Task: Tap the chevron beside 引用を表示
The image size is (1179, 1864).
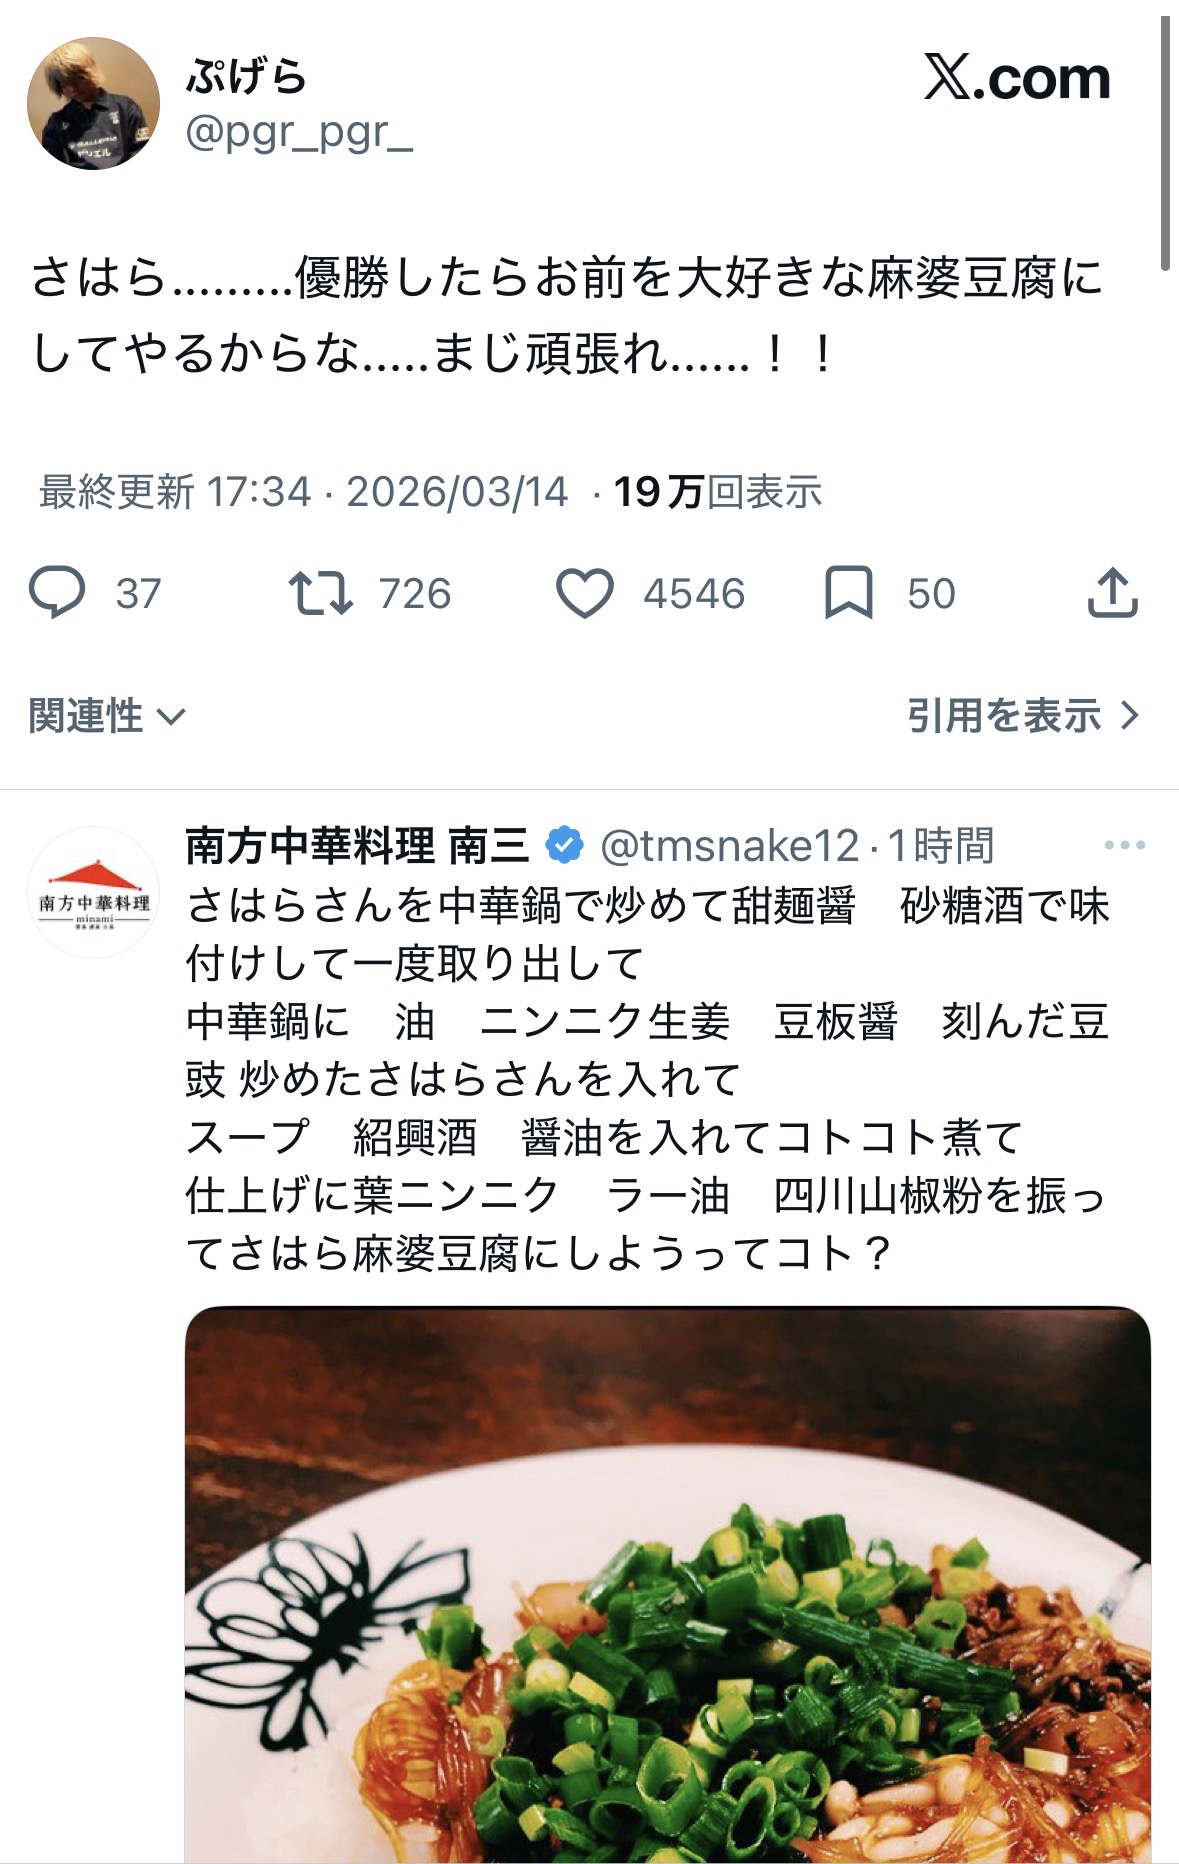Action: 1130,716
